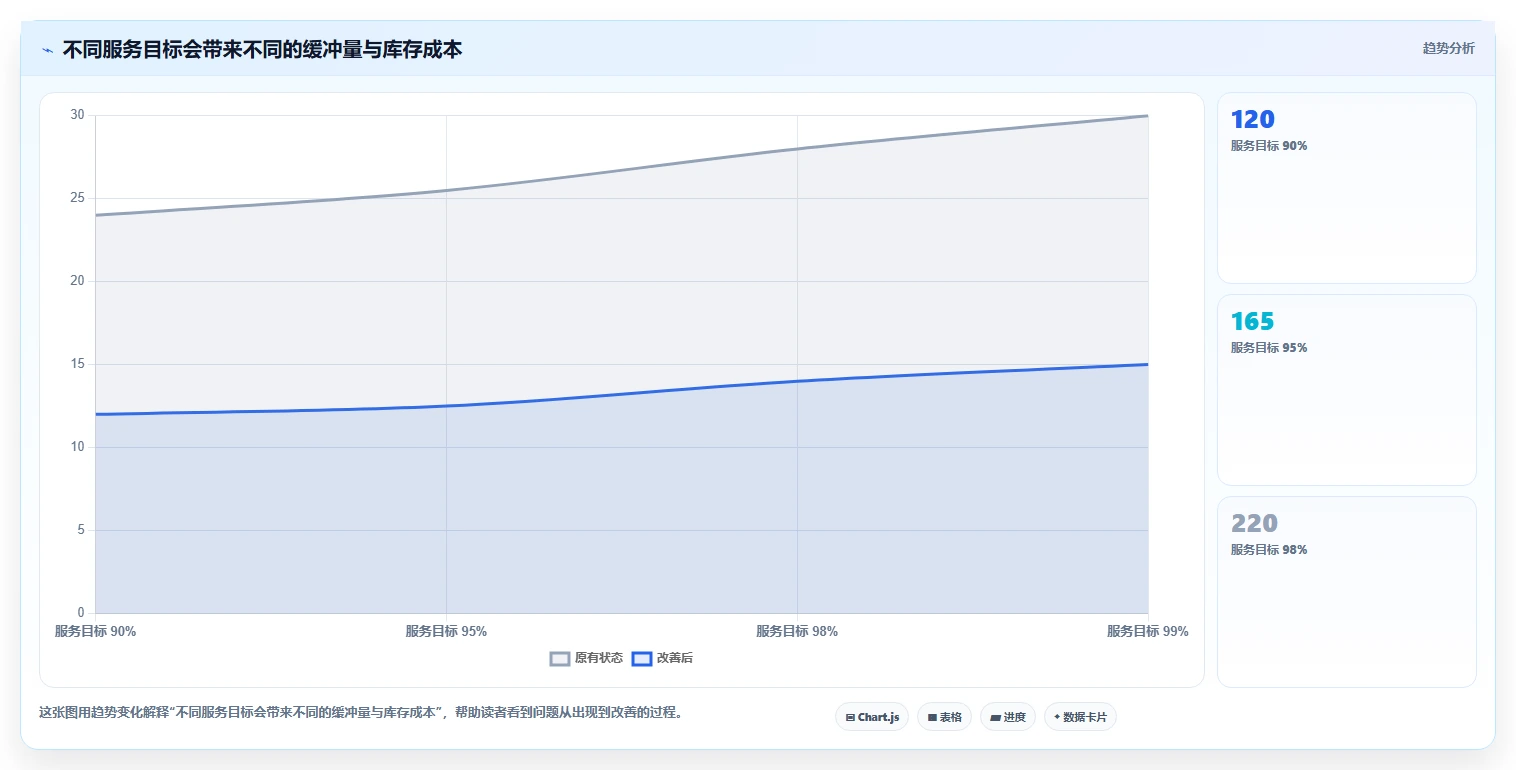Click the 原有状态 line point at 服务目标 98%
Image resolution: width=1516 pixels, height=770 pixels.
(x=797, y=149)
